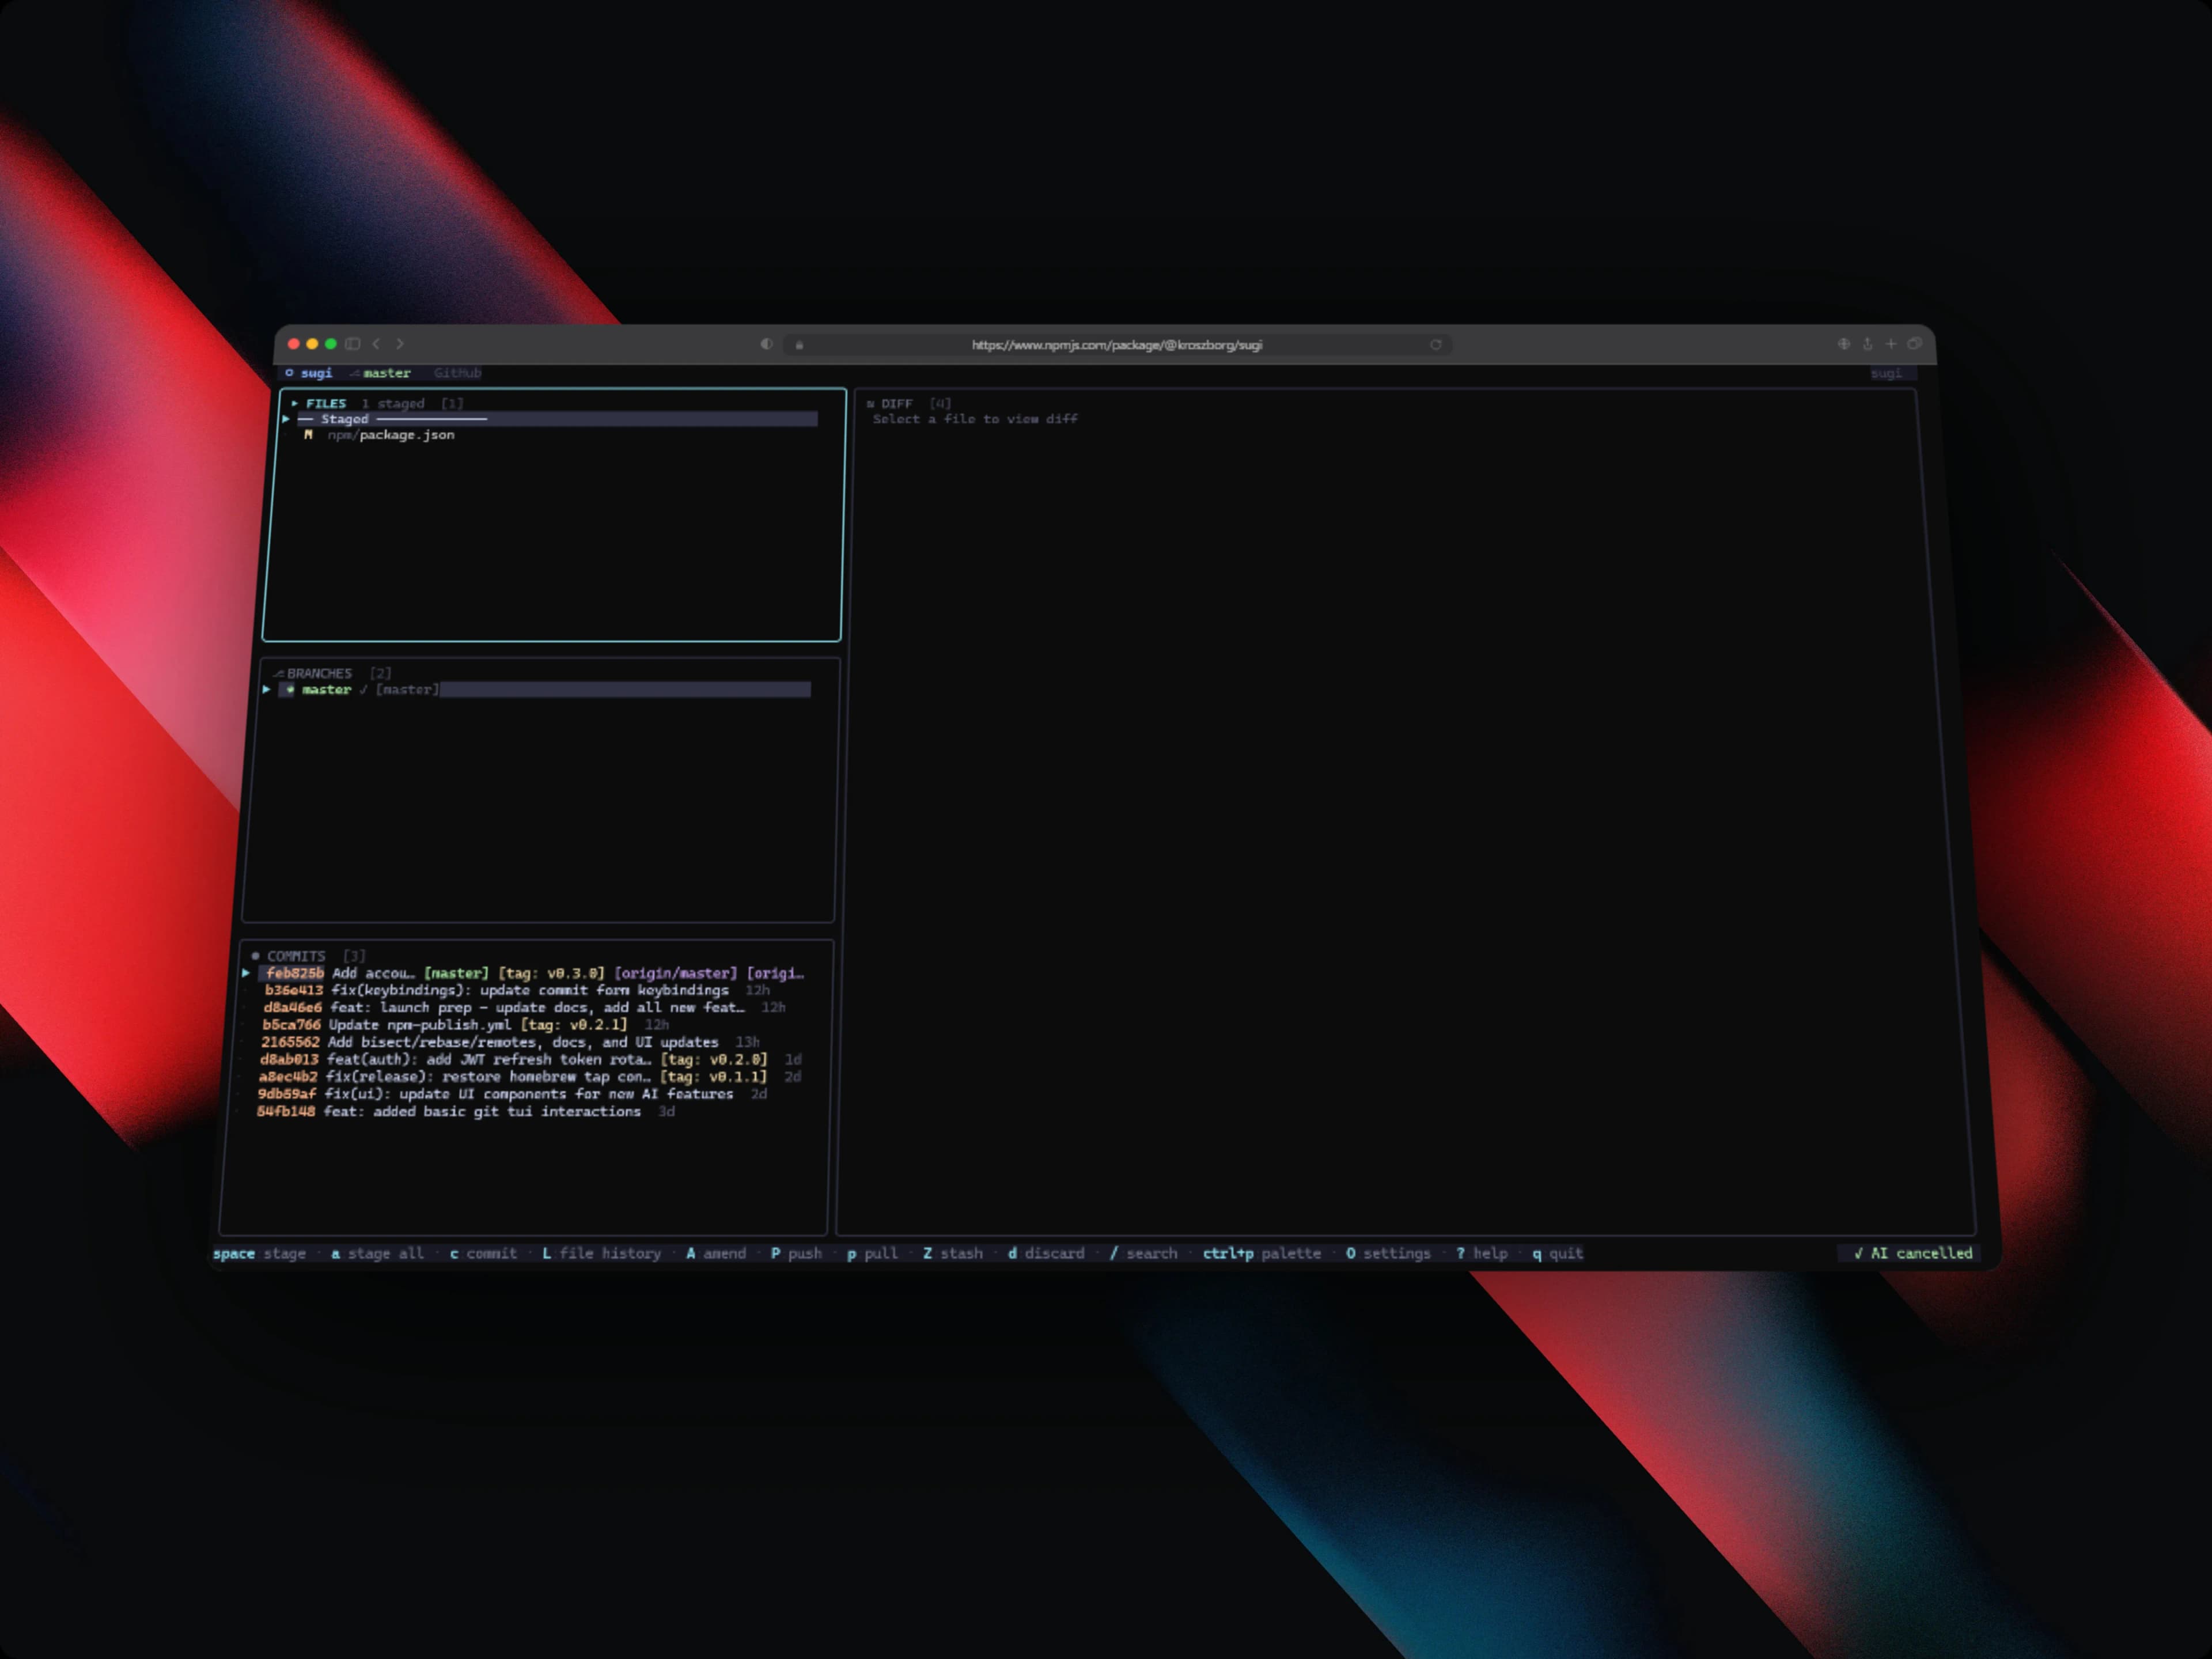Click the browser share icon
2212x1659 pixels.
coord(1867,344)
